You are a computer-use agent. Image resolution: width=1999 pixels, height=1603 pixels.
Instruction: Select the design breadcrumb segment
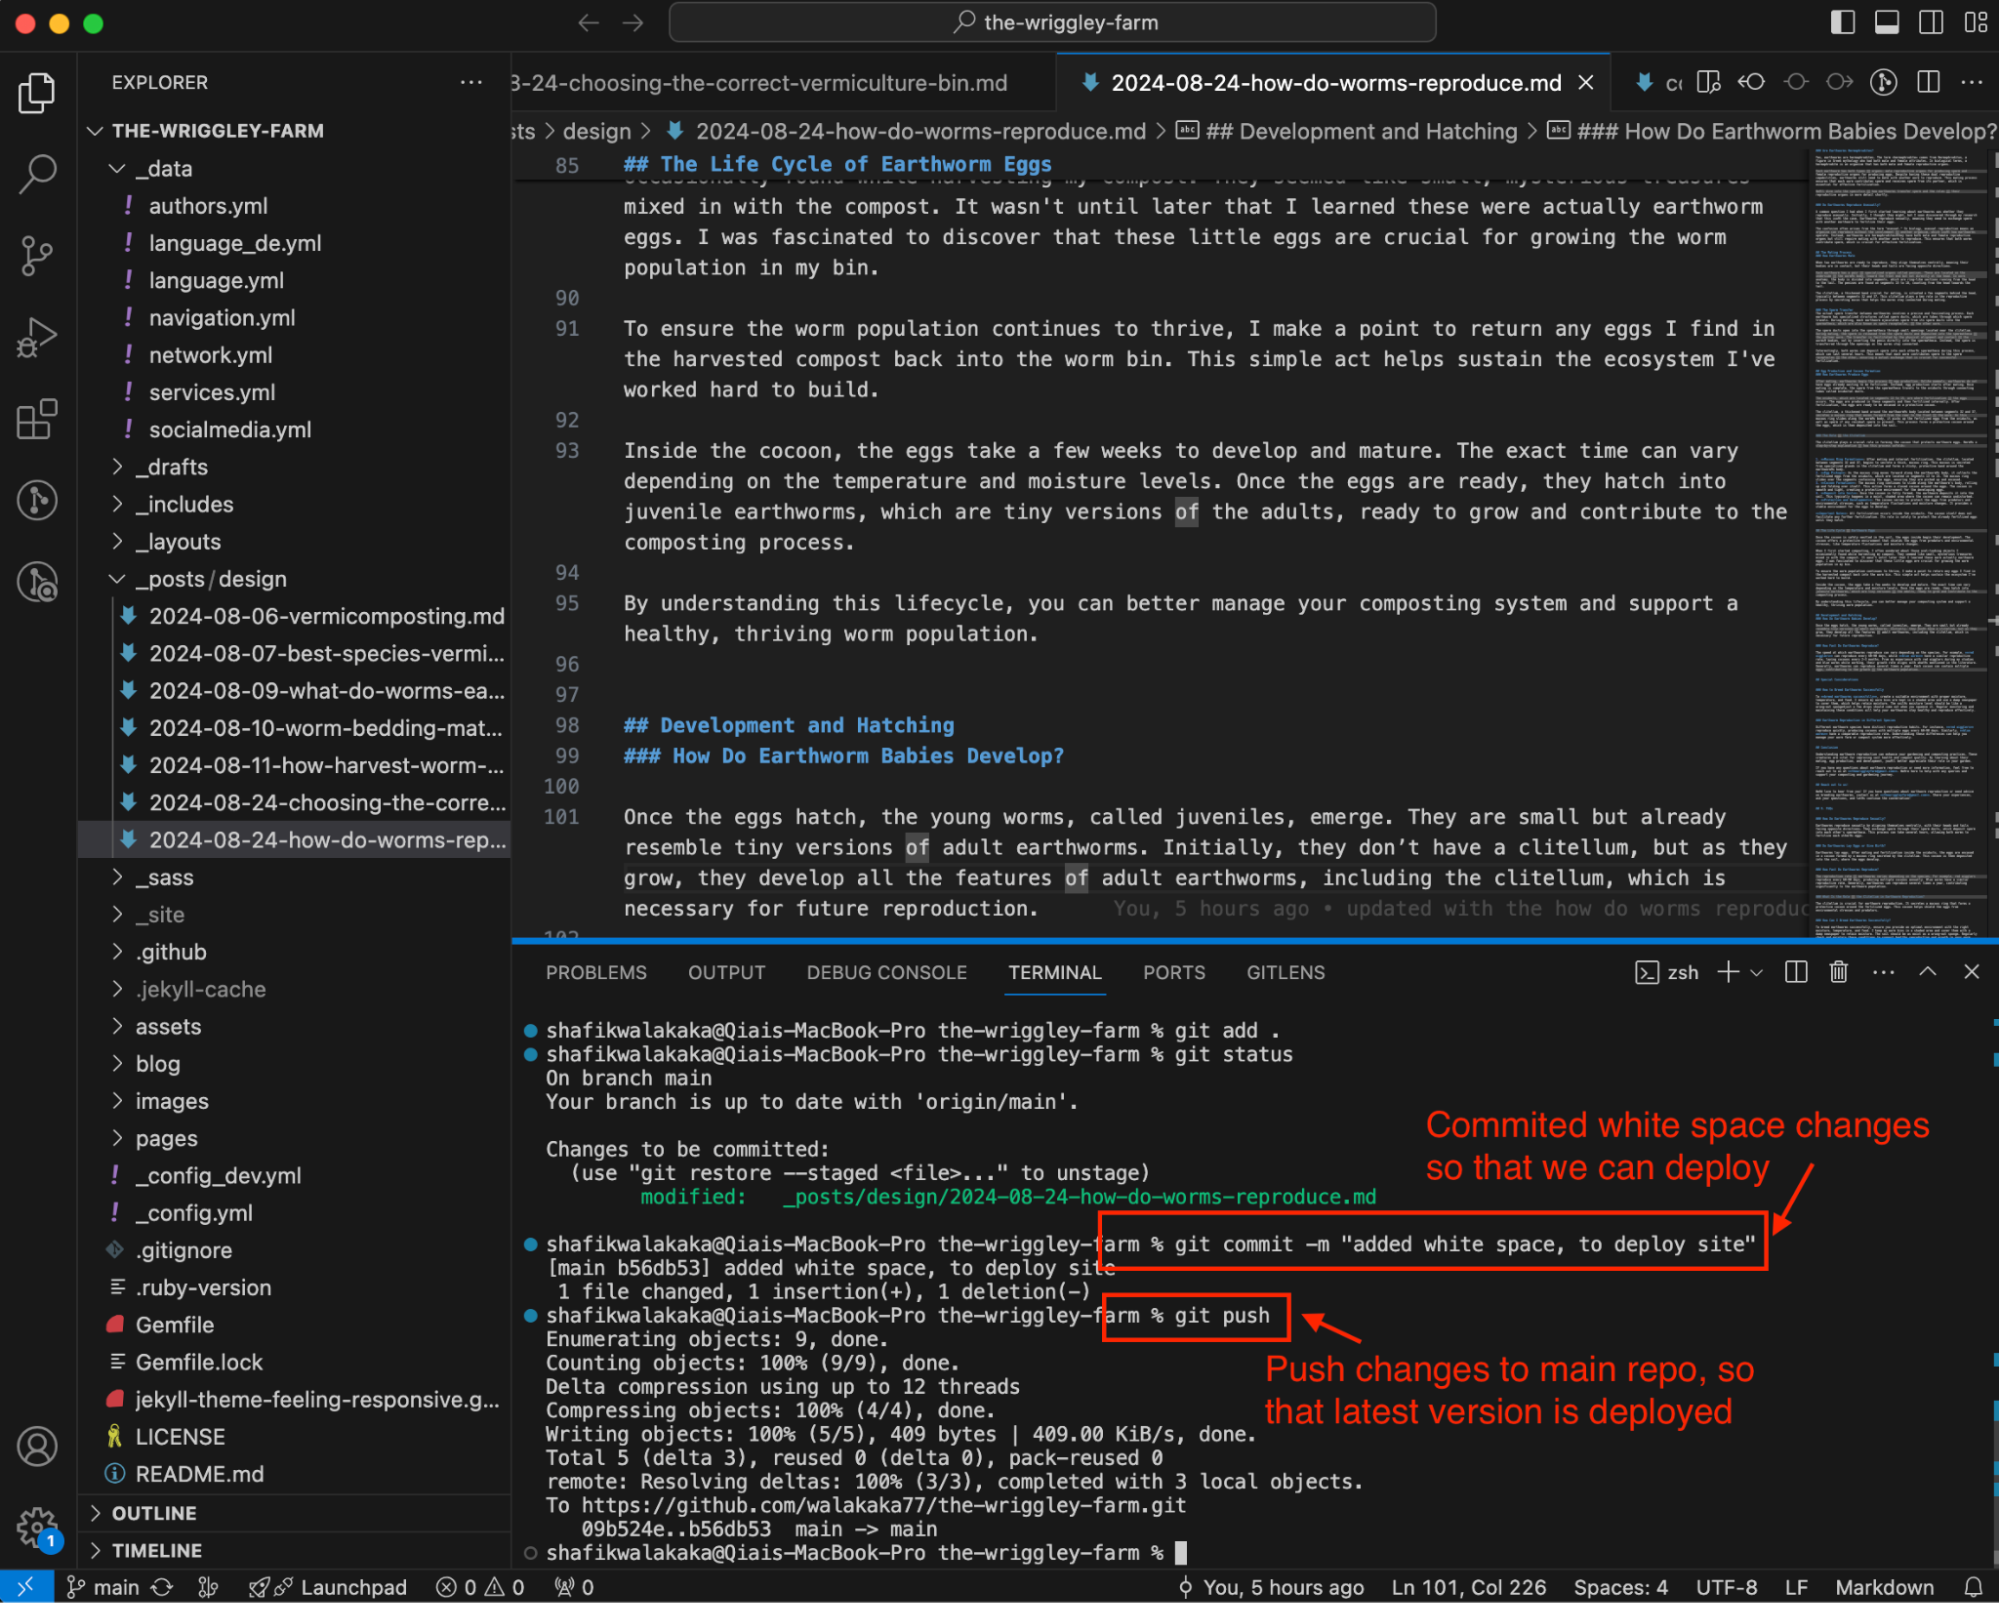point(596,131)
